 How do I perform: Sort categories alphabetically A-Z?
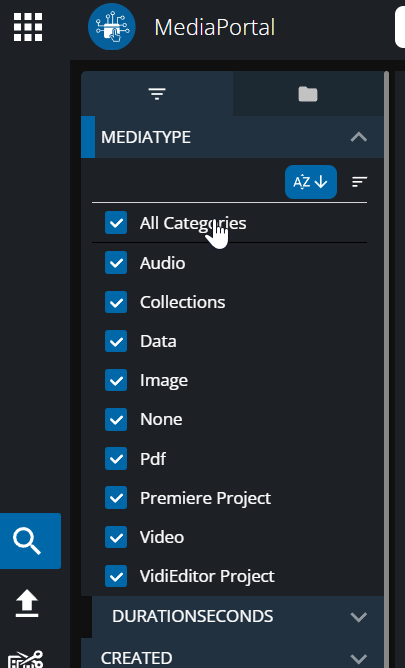(311, 182)
